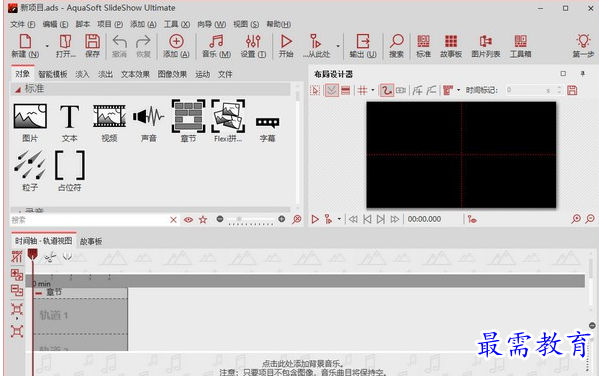Decrease thumbnail size with minus button
Viewport: 599px width, 376px height.
click(220, 219)
